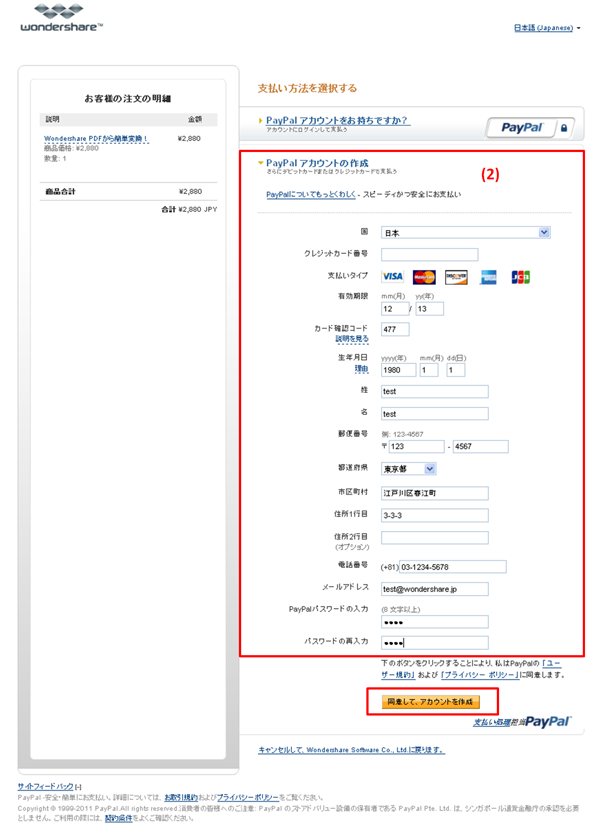Click 理由 link beside birth date
Screen dimensions: 600x827
(x=361, y=369)
